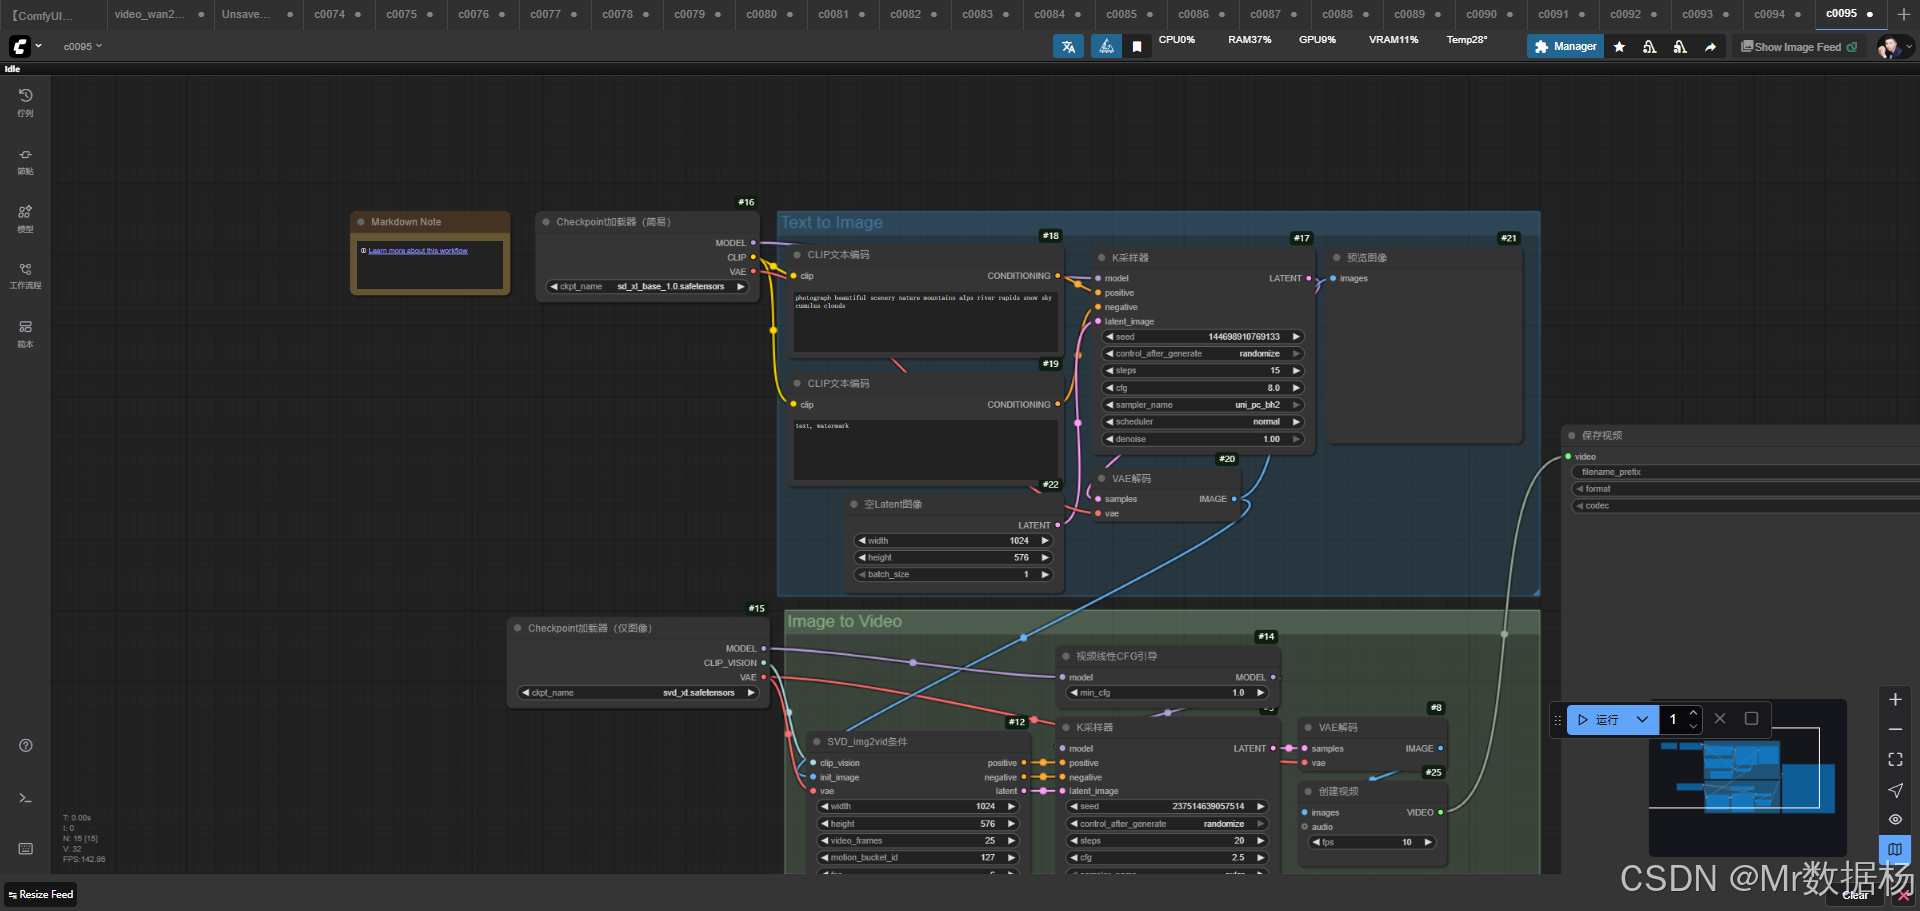1920x911 pixels.
Task: Click the select mode arrow icon
Action: click(1895, 790)
